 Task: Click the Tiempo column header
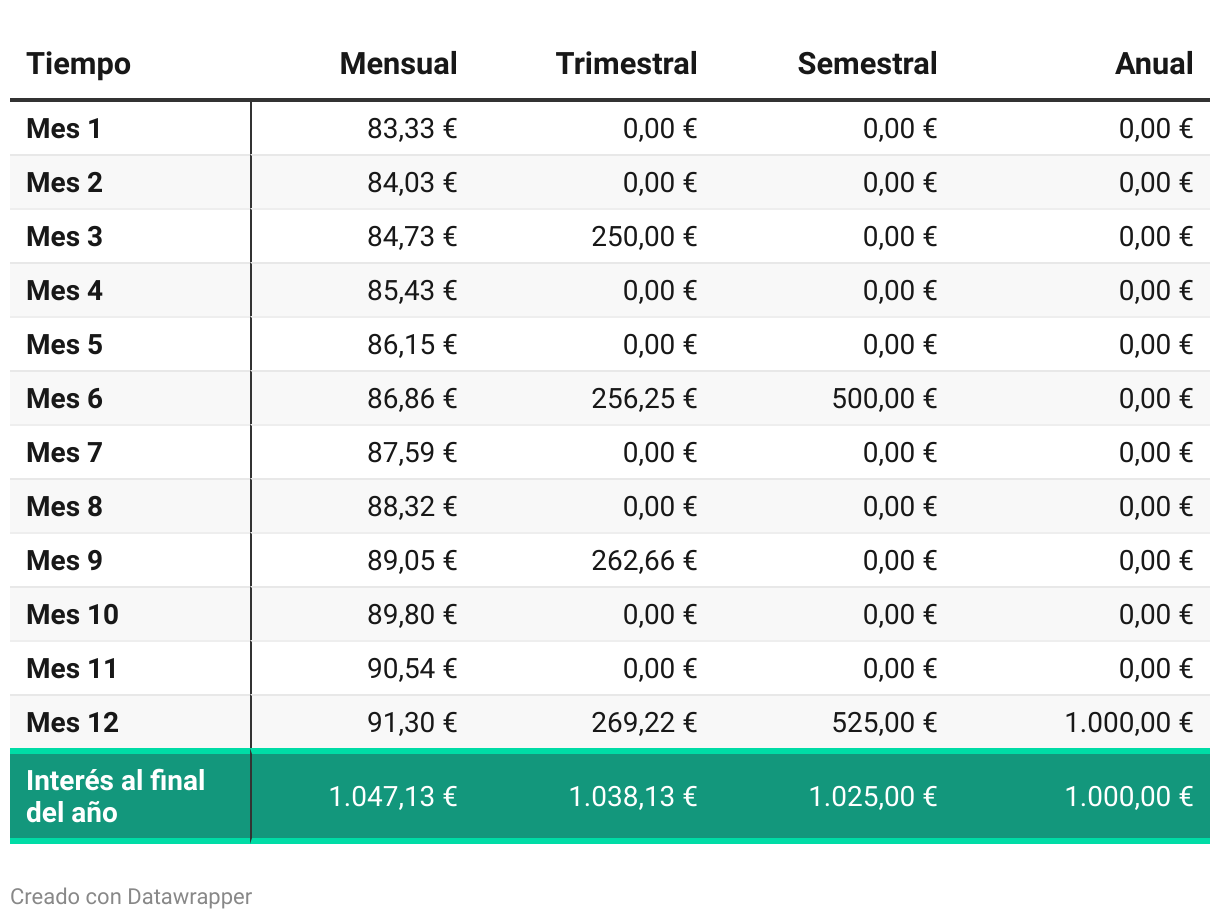coord(78,64)
